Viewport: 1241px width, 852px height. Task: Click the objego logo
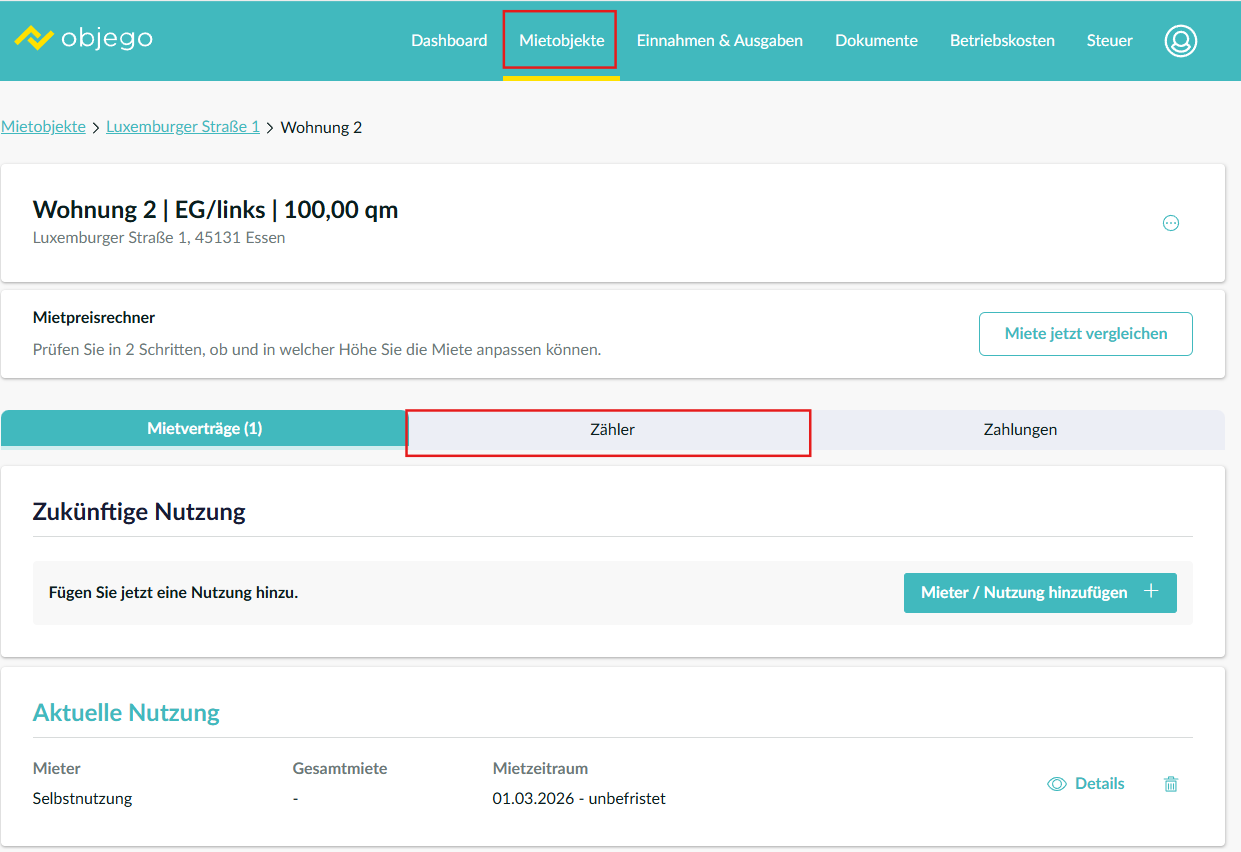coord(84,39)
